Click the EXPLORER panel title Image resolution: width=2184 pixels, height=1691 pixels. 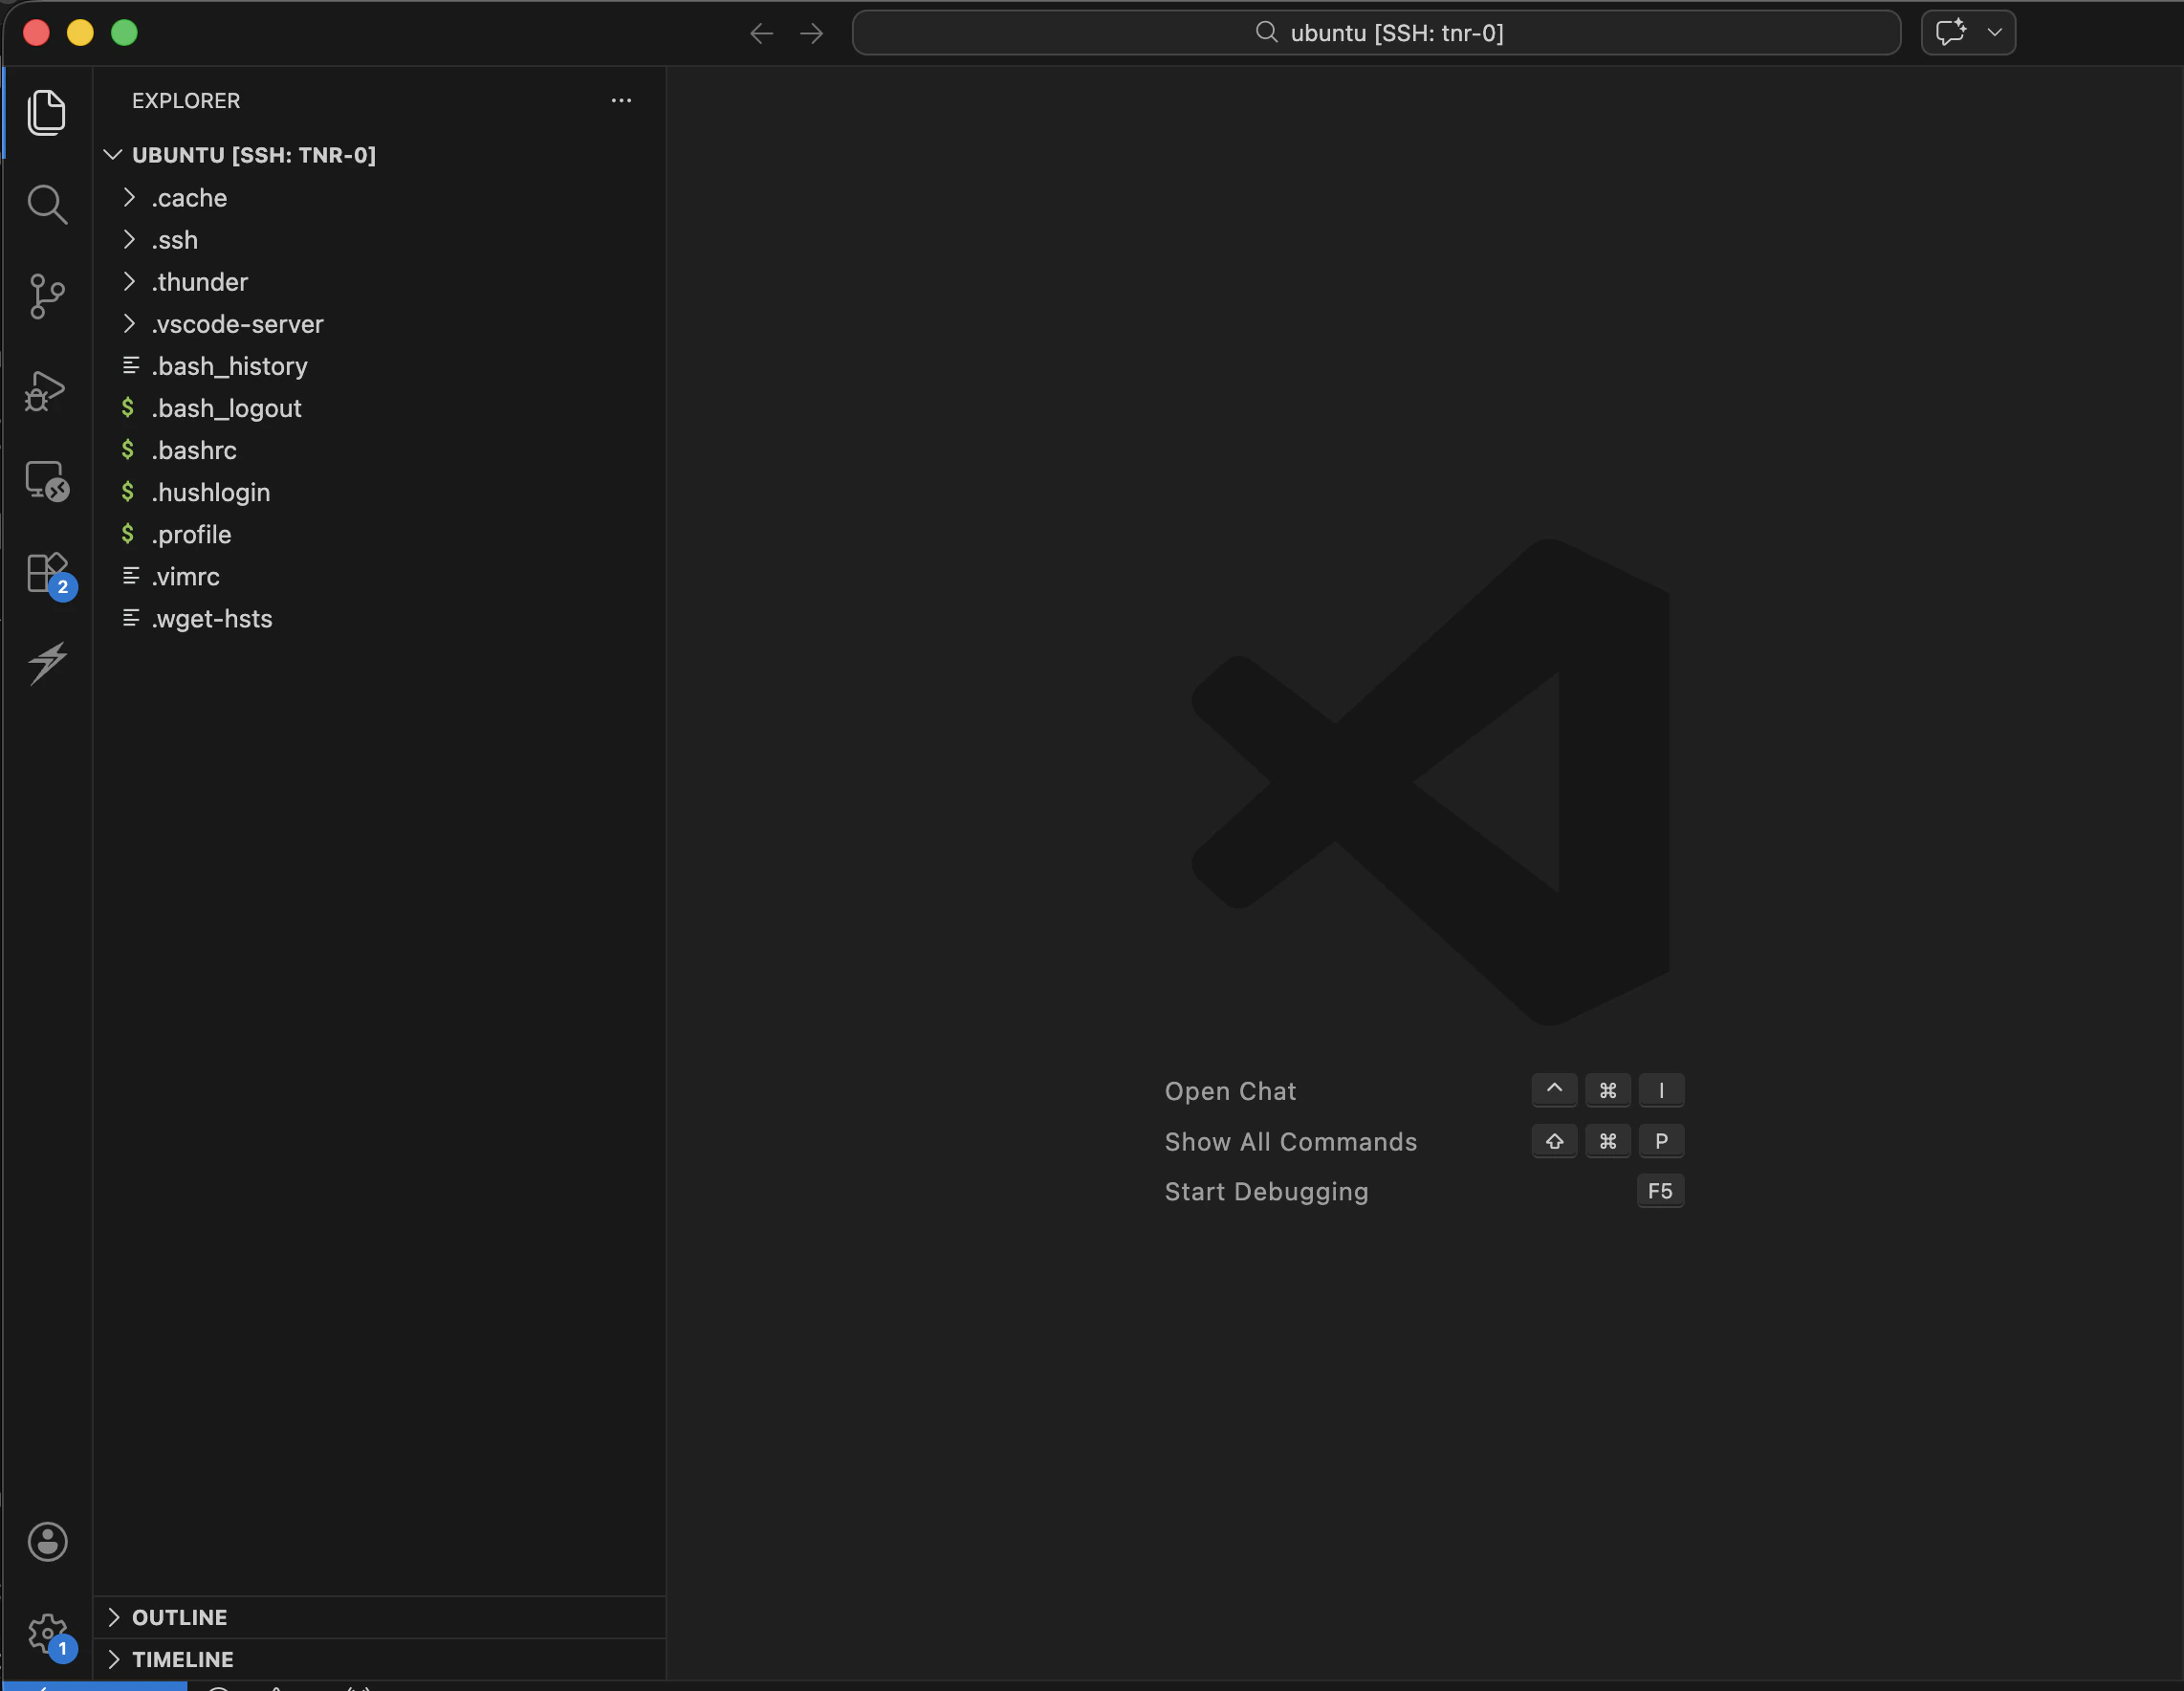[x=186, y=100]
